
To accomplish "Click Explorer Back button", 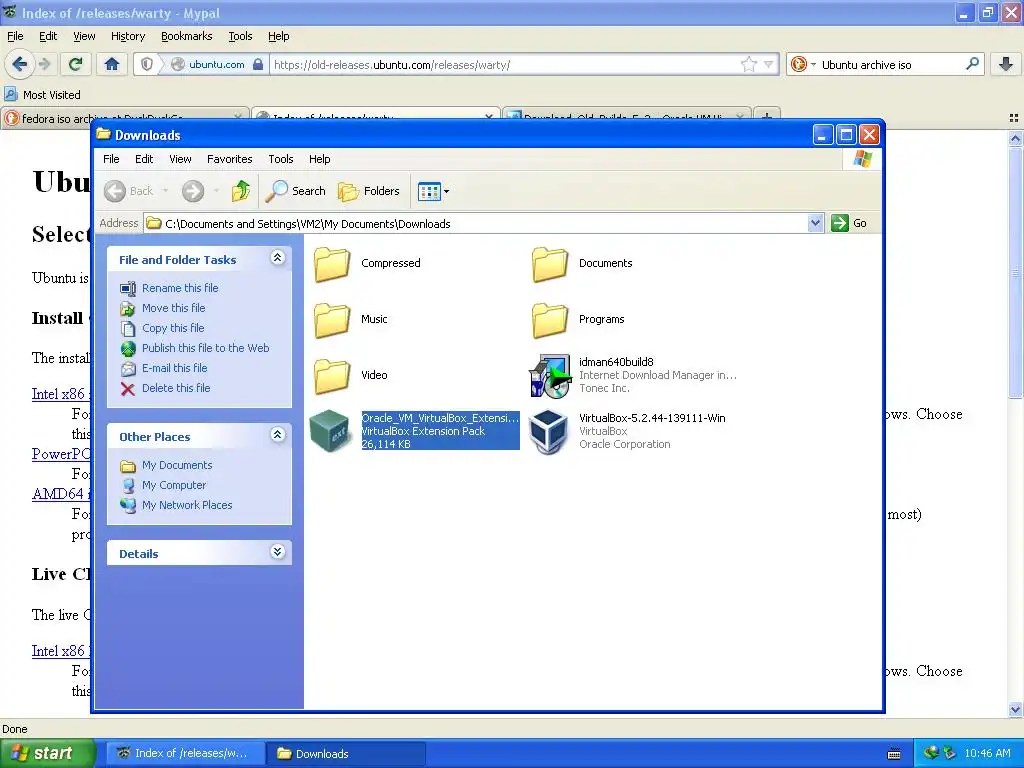I will (x=129, y=191).
